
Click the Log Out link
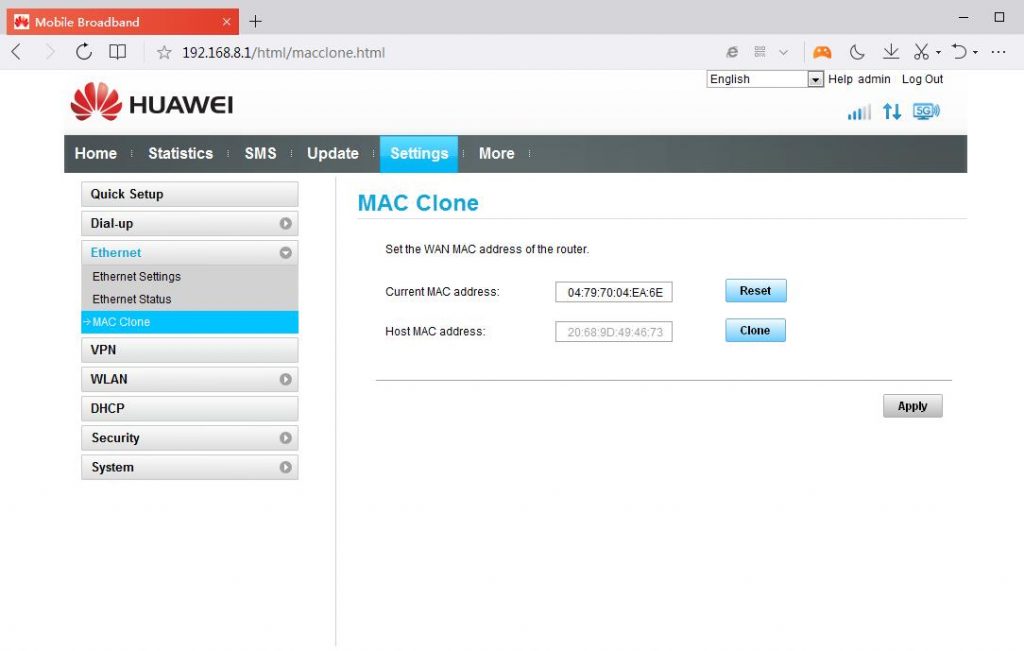click(921, 79)
